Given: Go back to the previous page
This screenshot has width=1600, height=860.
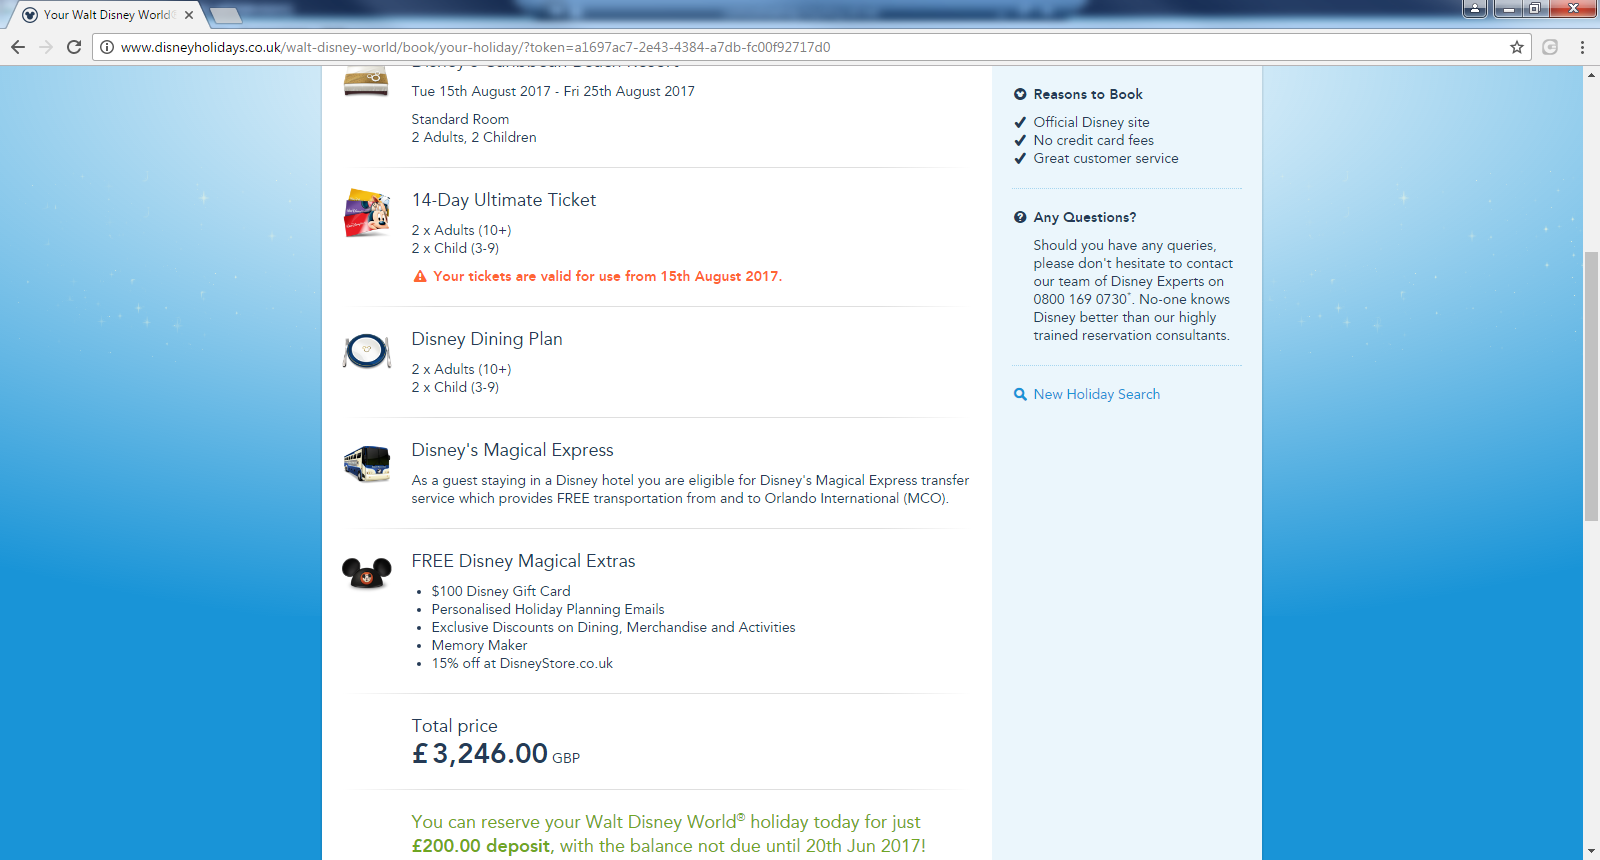Looking at the screenshot, I should [18, 47].
